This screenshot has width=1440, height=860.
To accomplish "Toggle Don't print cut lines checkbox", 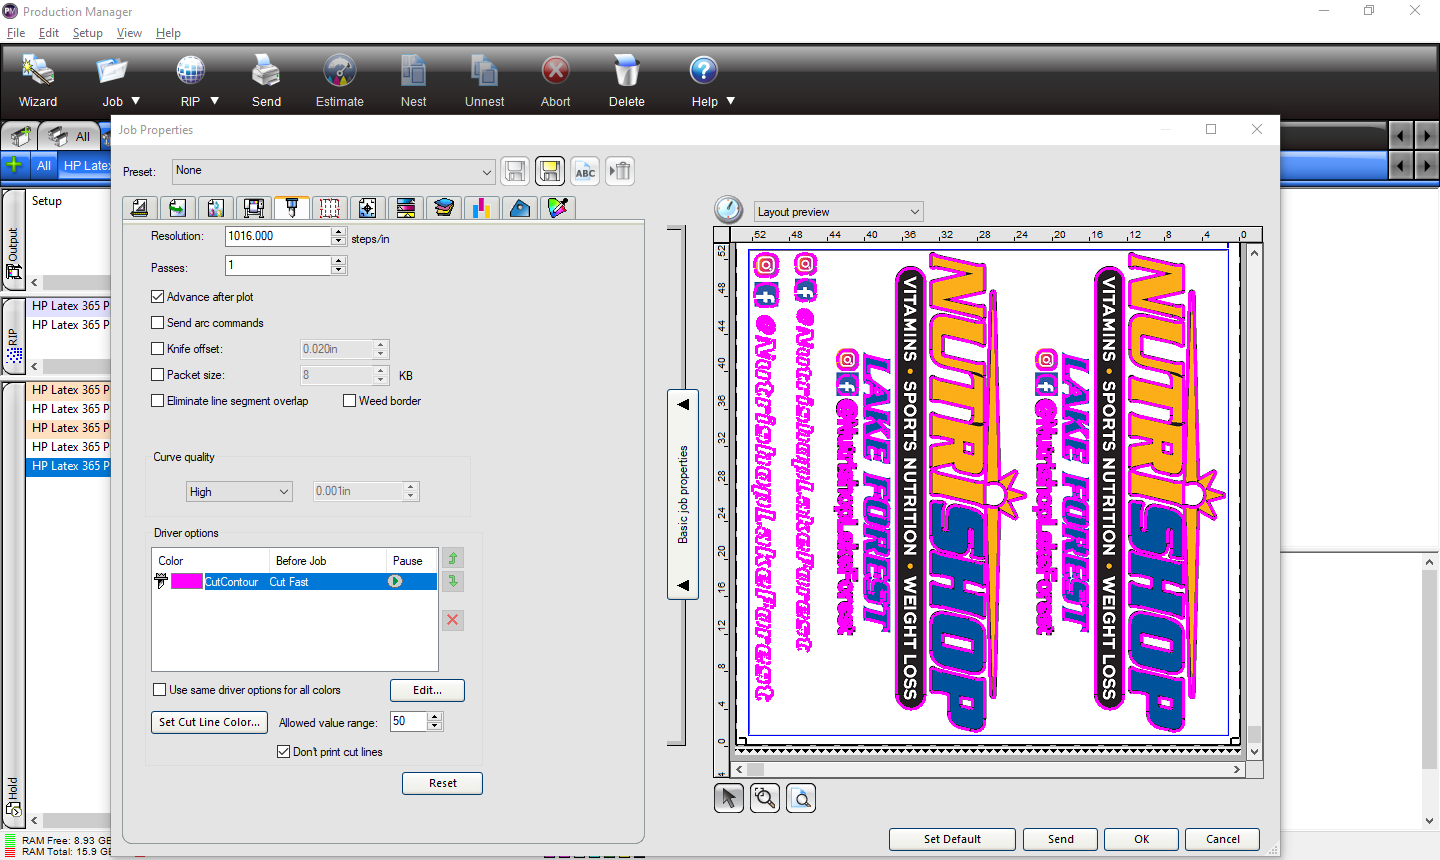I will (283, 752).
